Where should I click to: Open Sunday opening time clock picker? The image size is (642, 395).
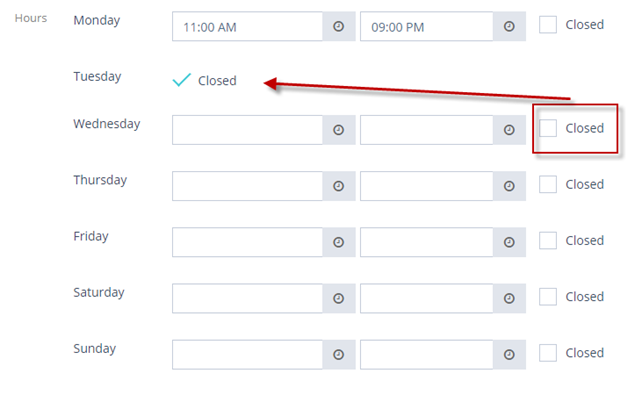(x=339, y=354)
